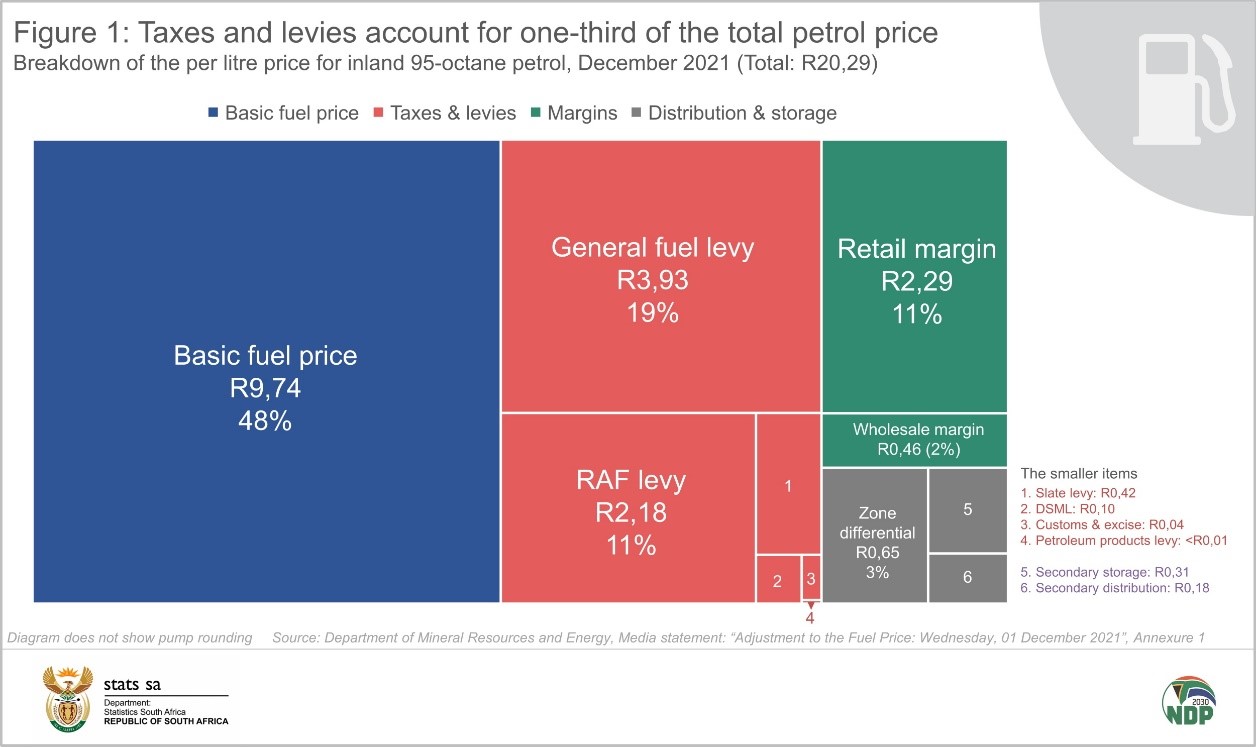Select the Retail margin R2,29 block

pyautogui.click(x=914, y=276)
